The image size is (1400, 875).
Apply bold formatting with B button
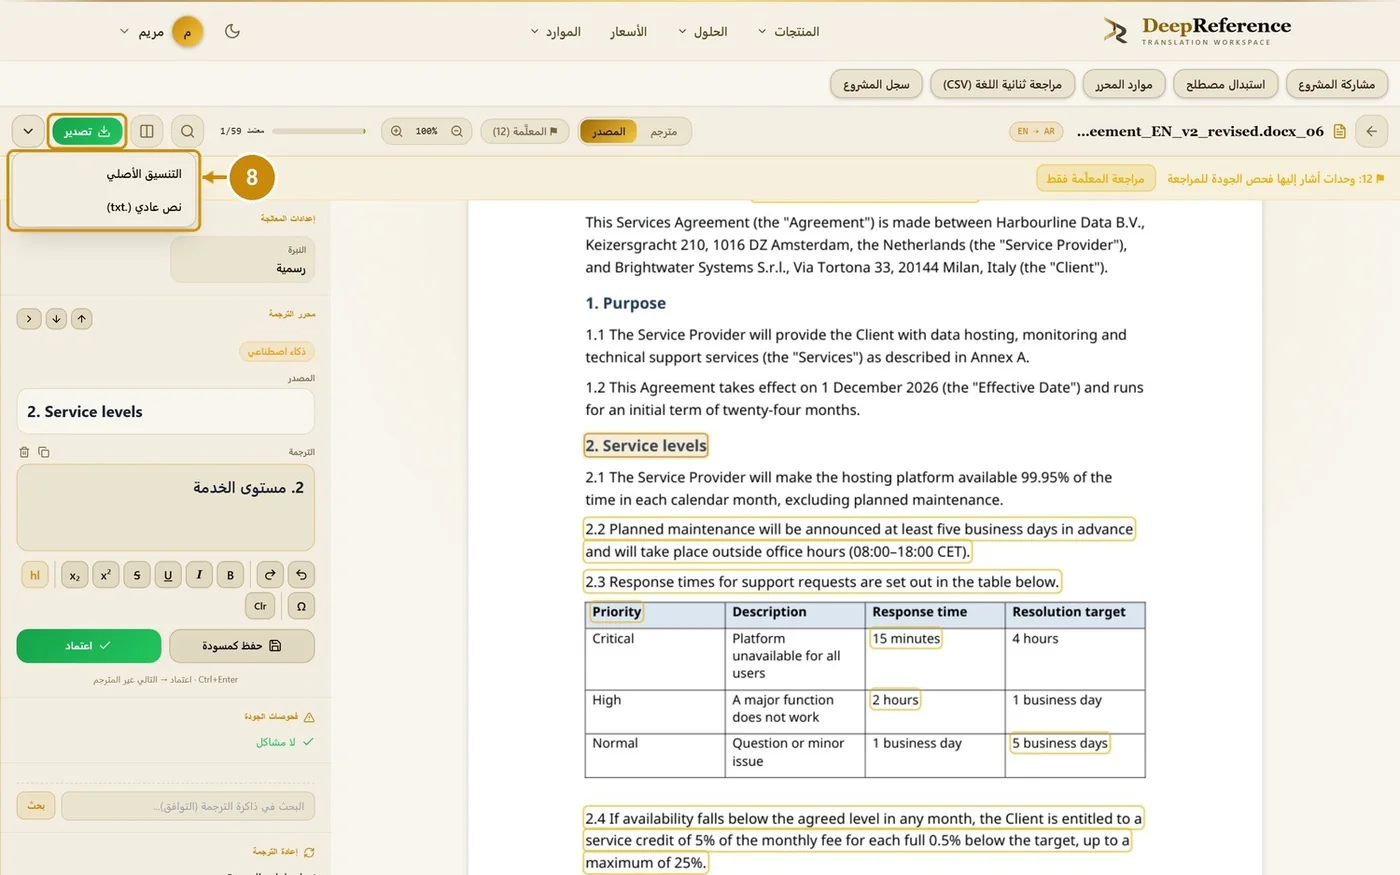tap(230, 575)
